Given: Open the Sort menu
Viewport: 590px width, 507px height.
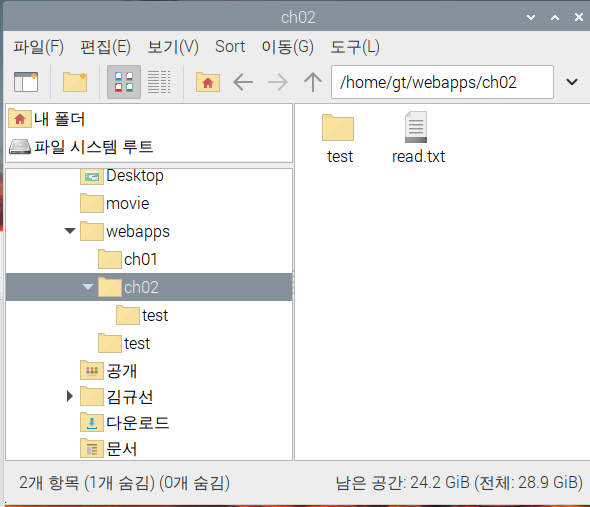Looking at the screenshot, I should pos(230,47).
